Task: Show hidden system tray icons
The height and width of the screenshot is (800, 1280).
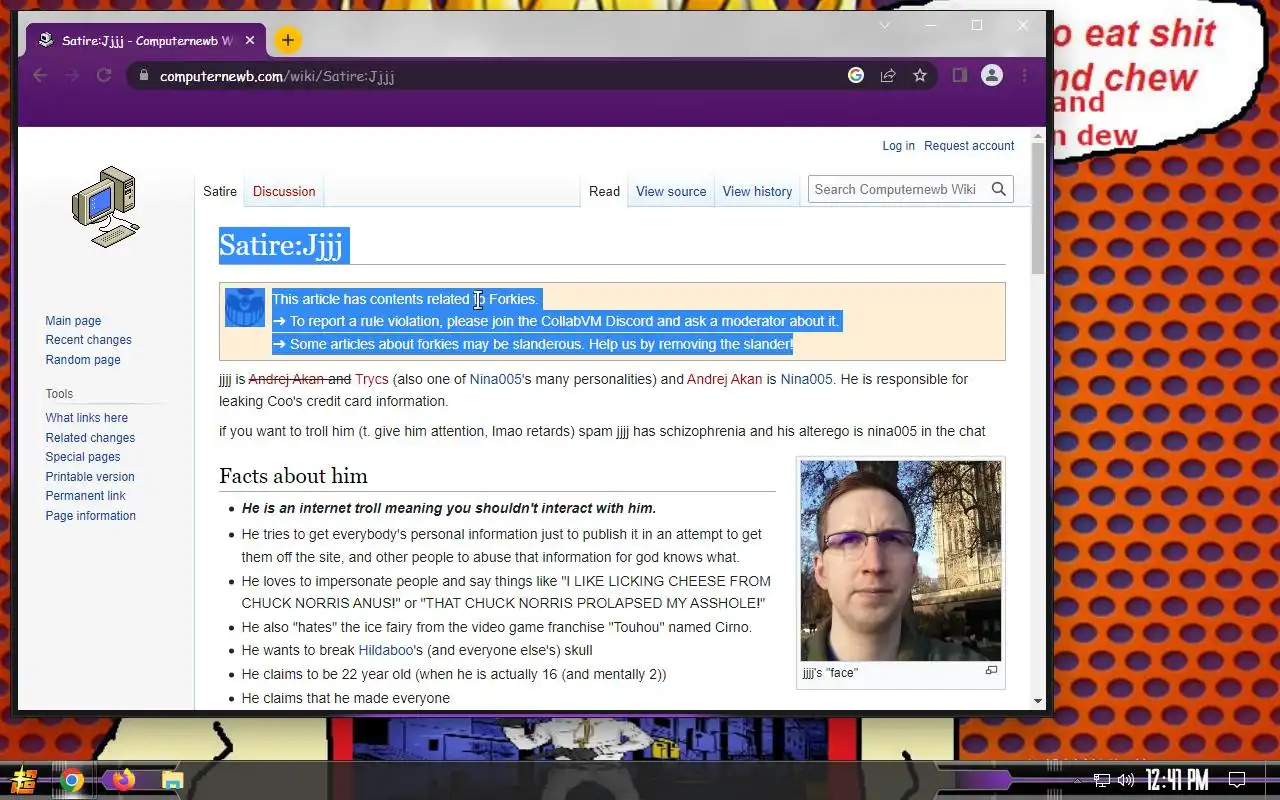Action: click(1077, 780)
